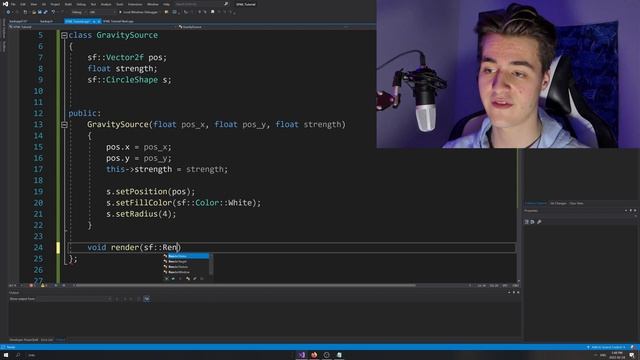Toggle auto-hide pin on Properties panel
This screenshot has width=640, height=360.
coord(631,211)
